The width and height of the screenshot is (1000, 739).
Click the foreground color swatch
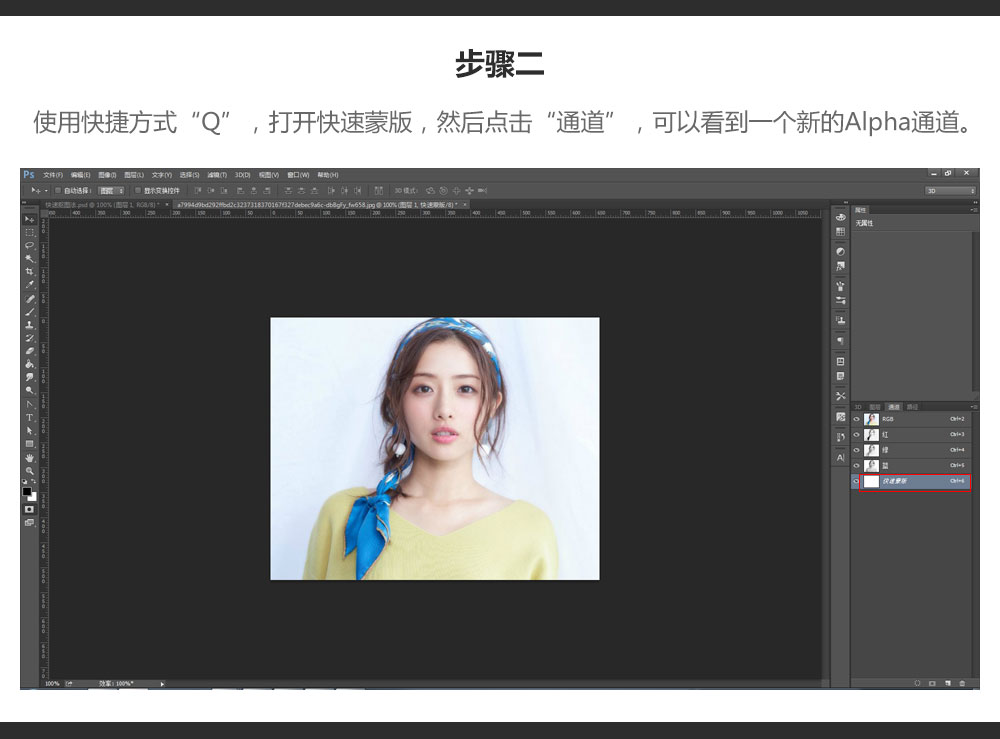click(x=27, y=491)
